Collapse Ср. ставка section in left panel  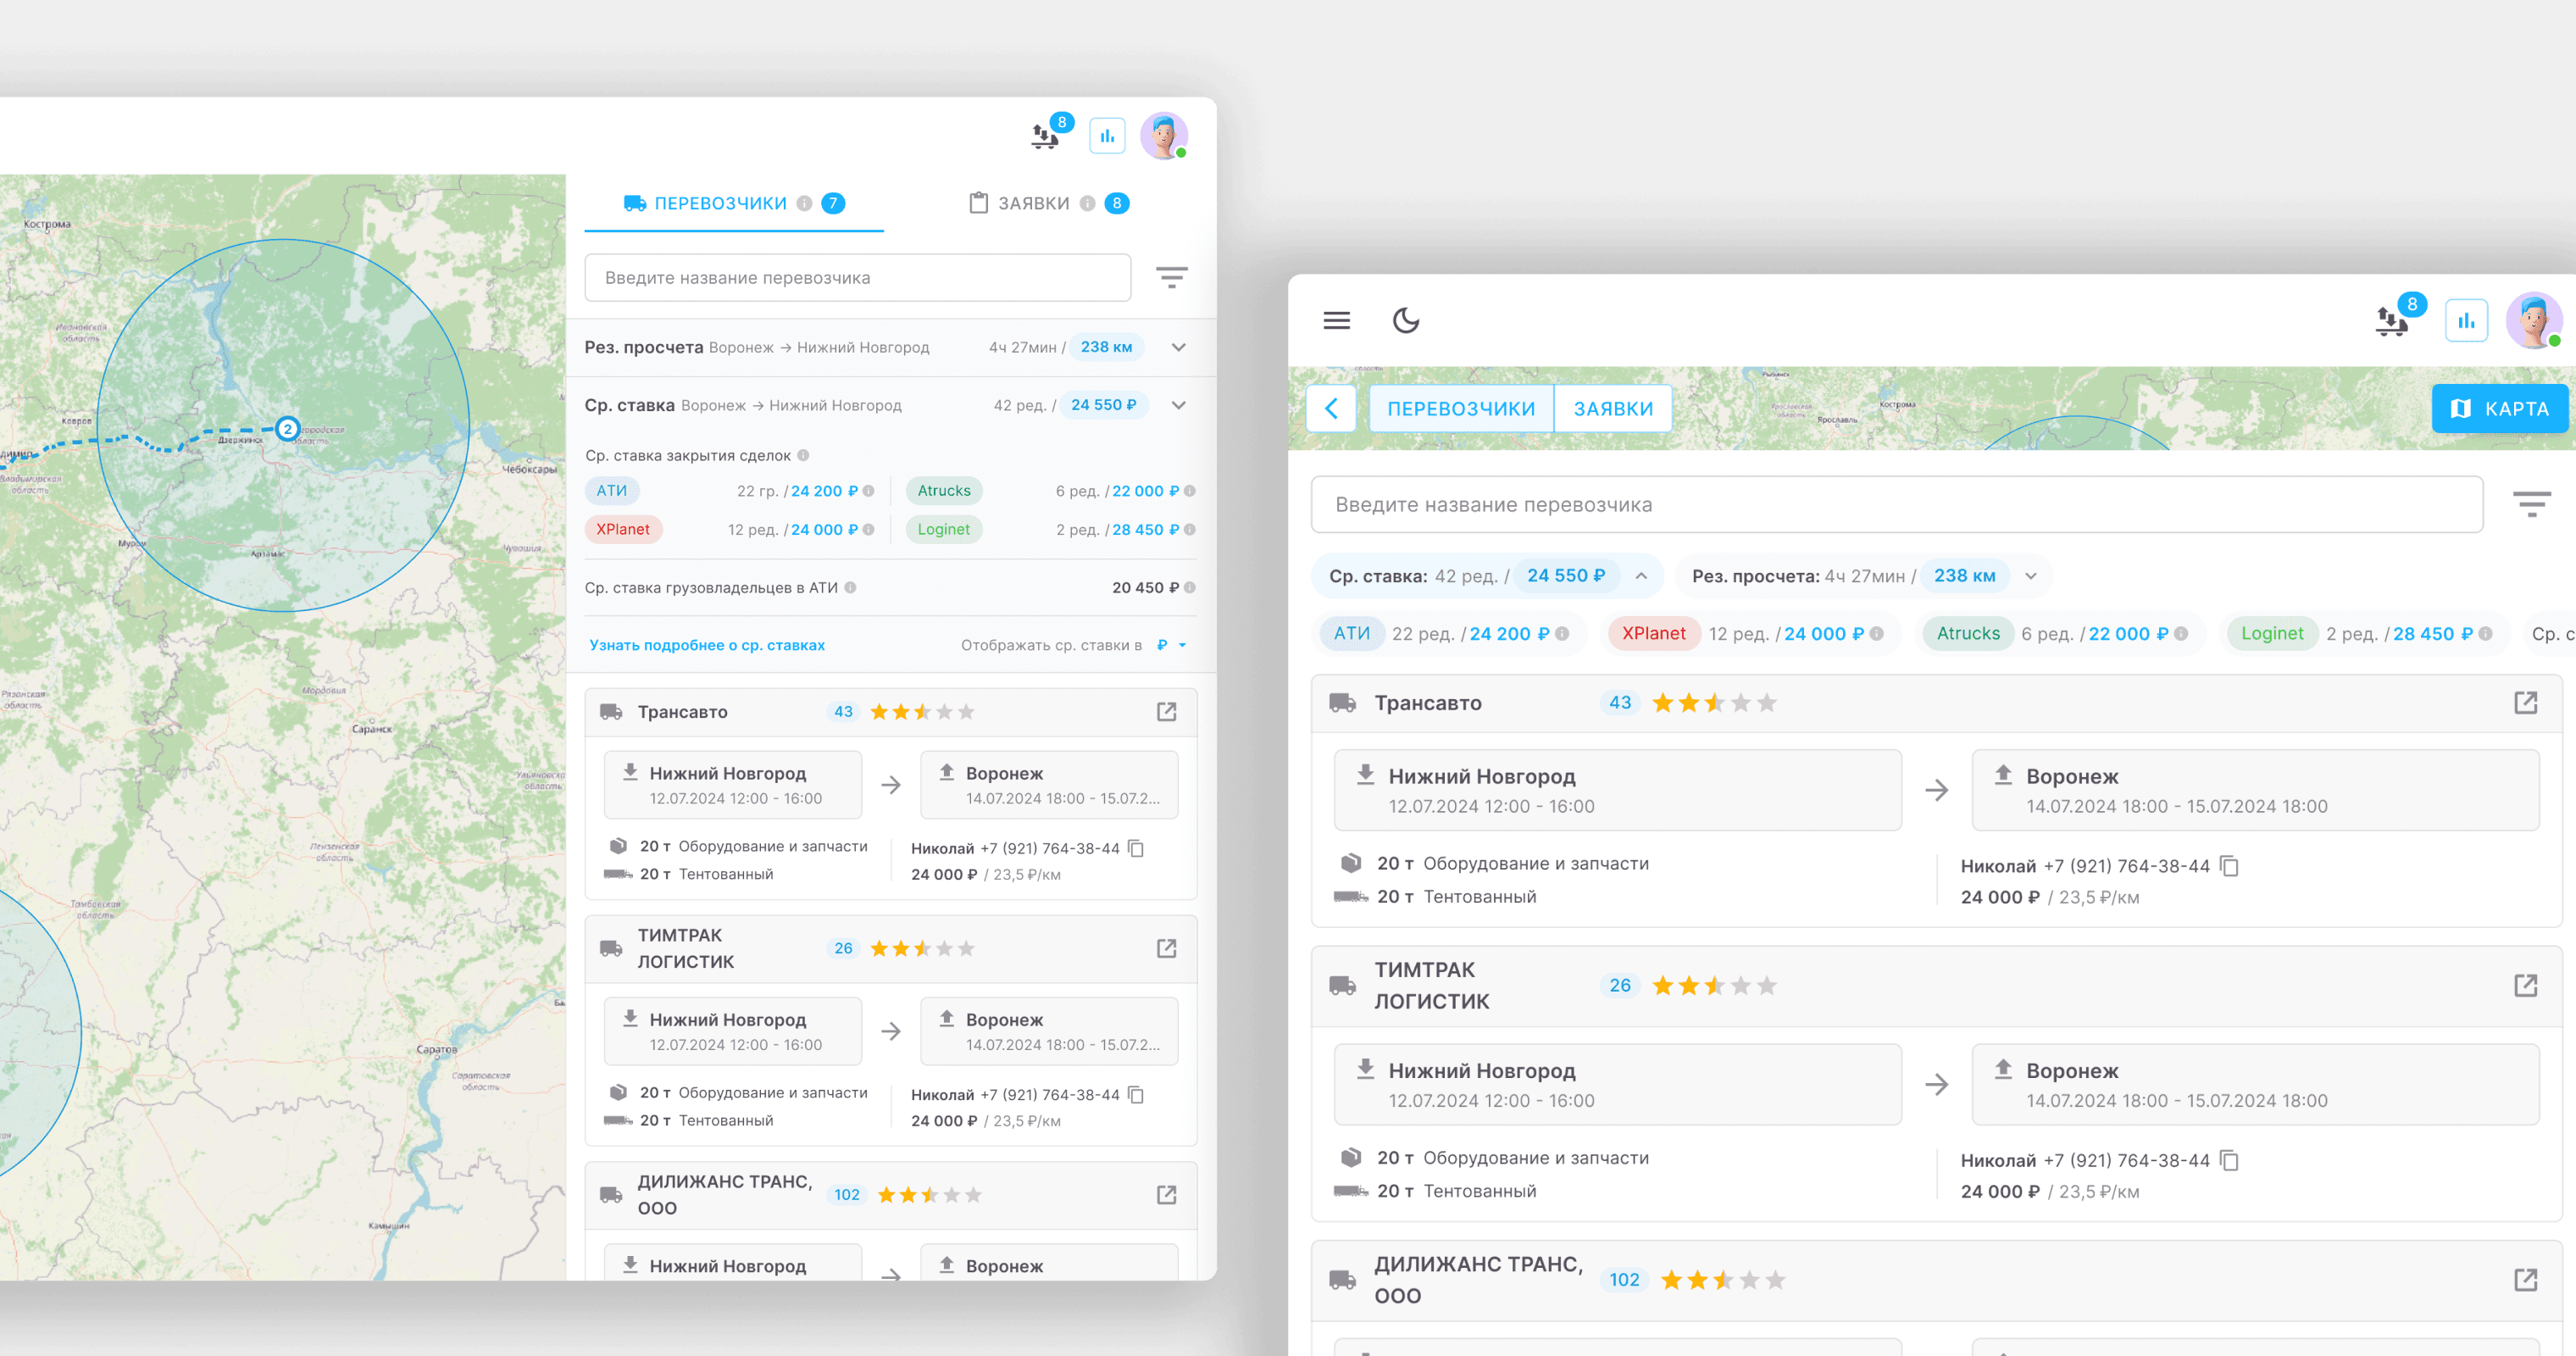(1179, 405)
